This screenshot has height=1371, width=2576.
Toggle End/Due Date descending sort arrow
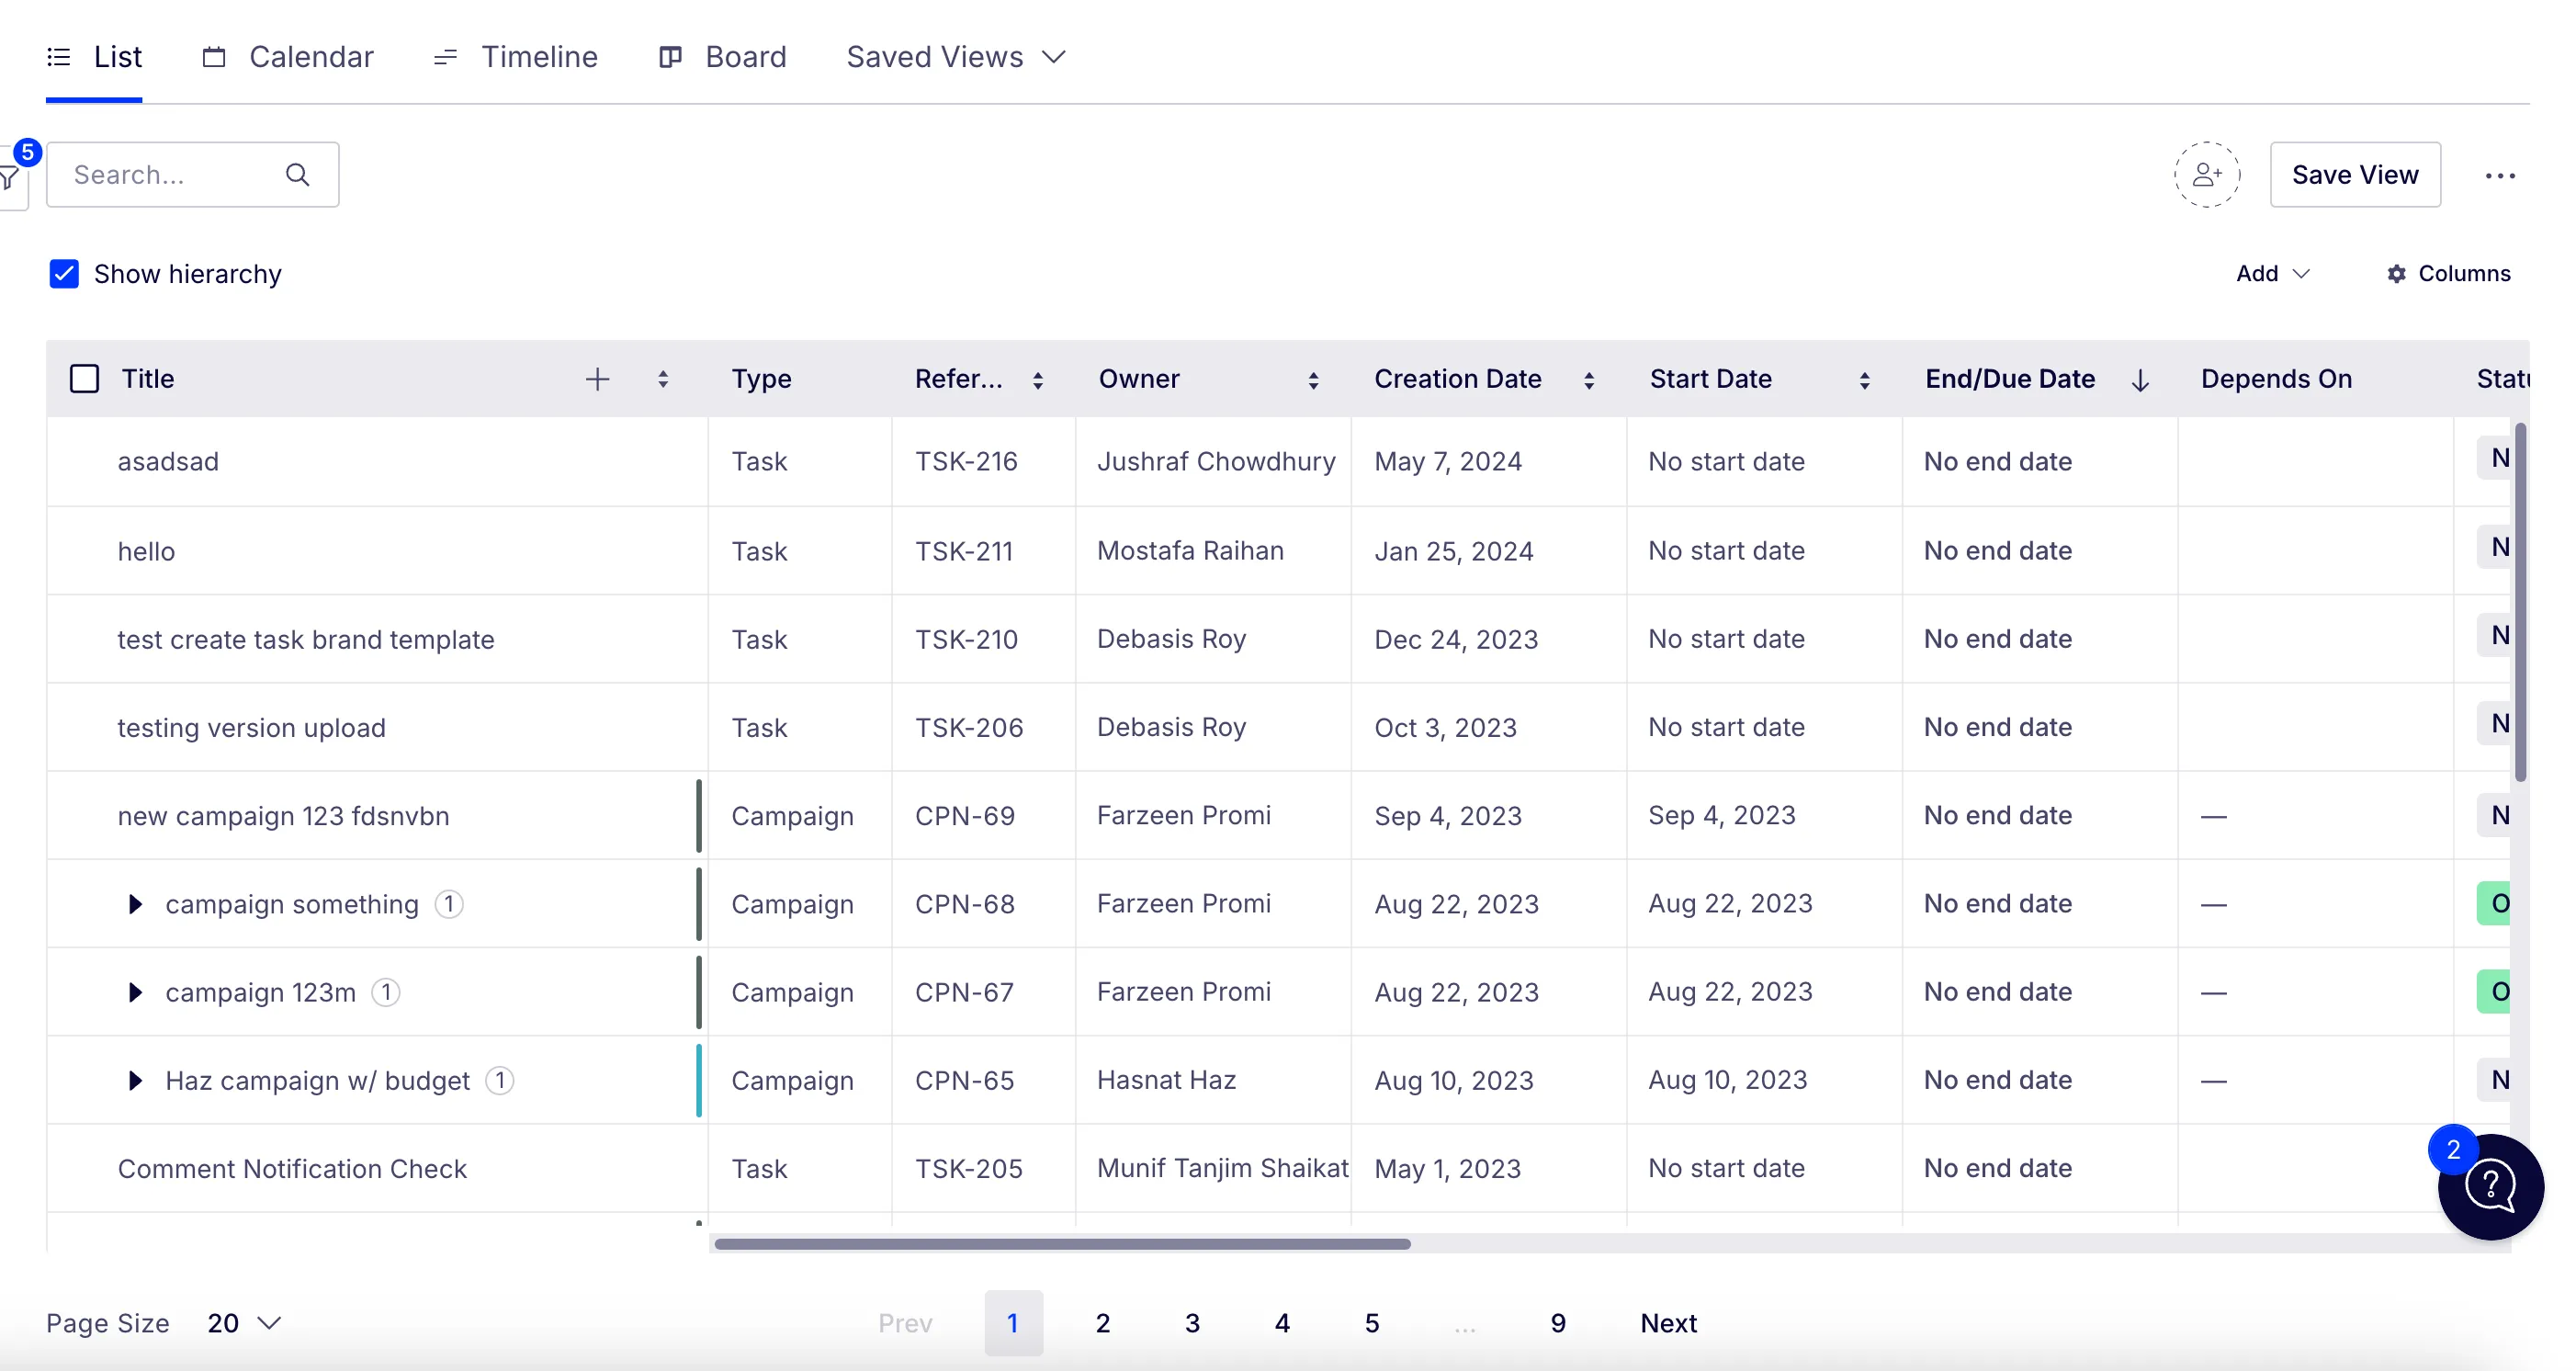pos(2140,380)
